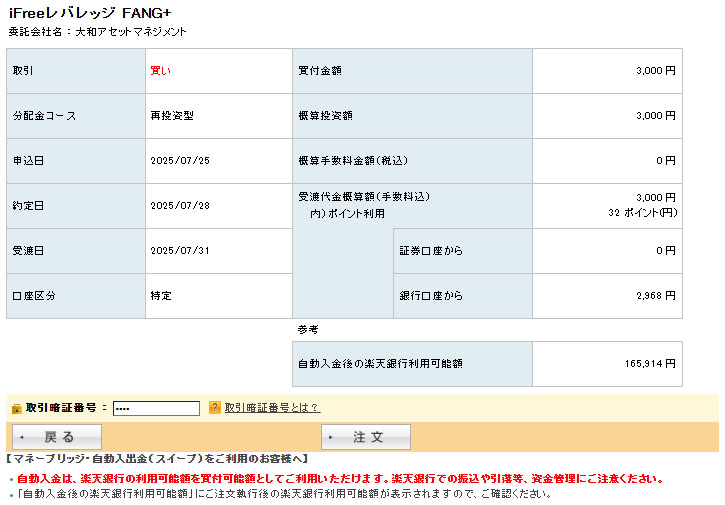Click the red 自動入金 warning notice text
The image size is (725, 505).
pyautogui.click(x=340, y=479)
